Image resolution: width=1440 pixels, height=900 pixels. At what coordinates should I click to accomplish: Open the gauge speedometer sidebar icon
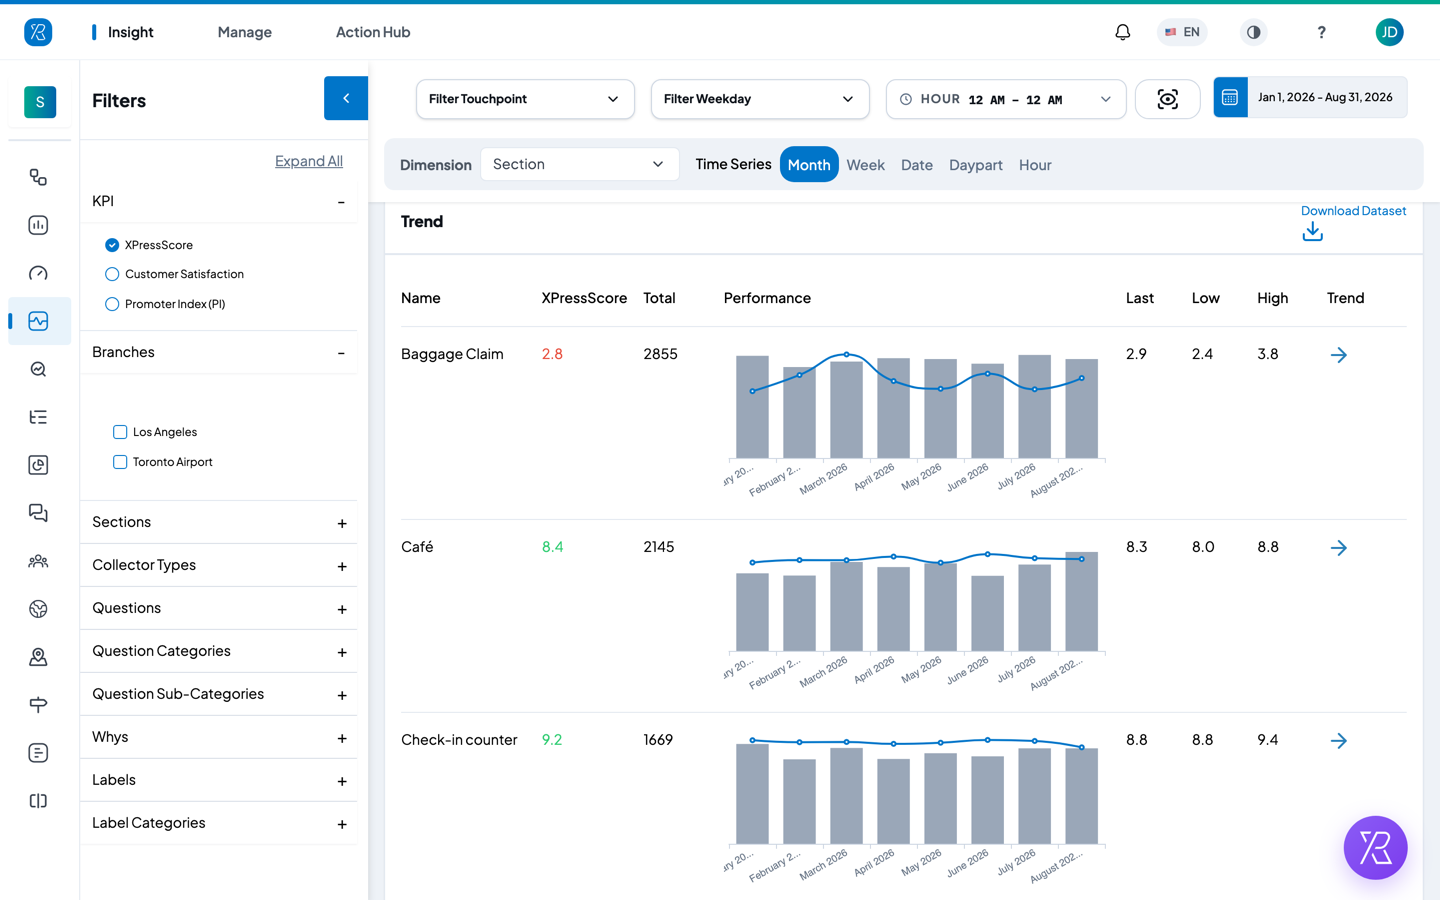click(x=38, y=273)
